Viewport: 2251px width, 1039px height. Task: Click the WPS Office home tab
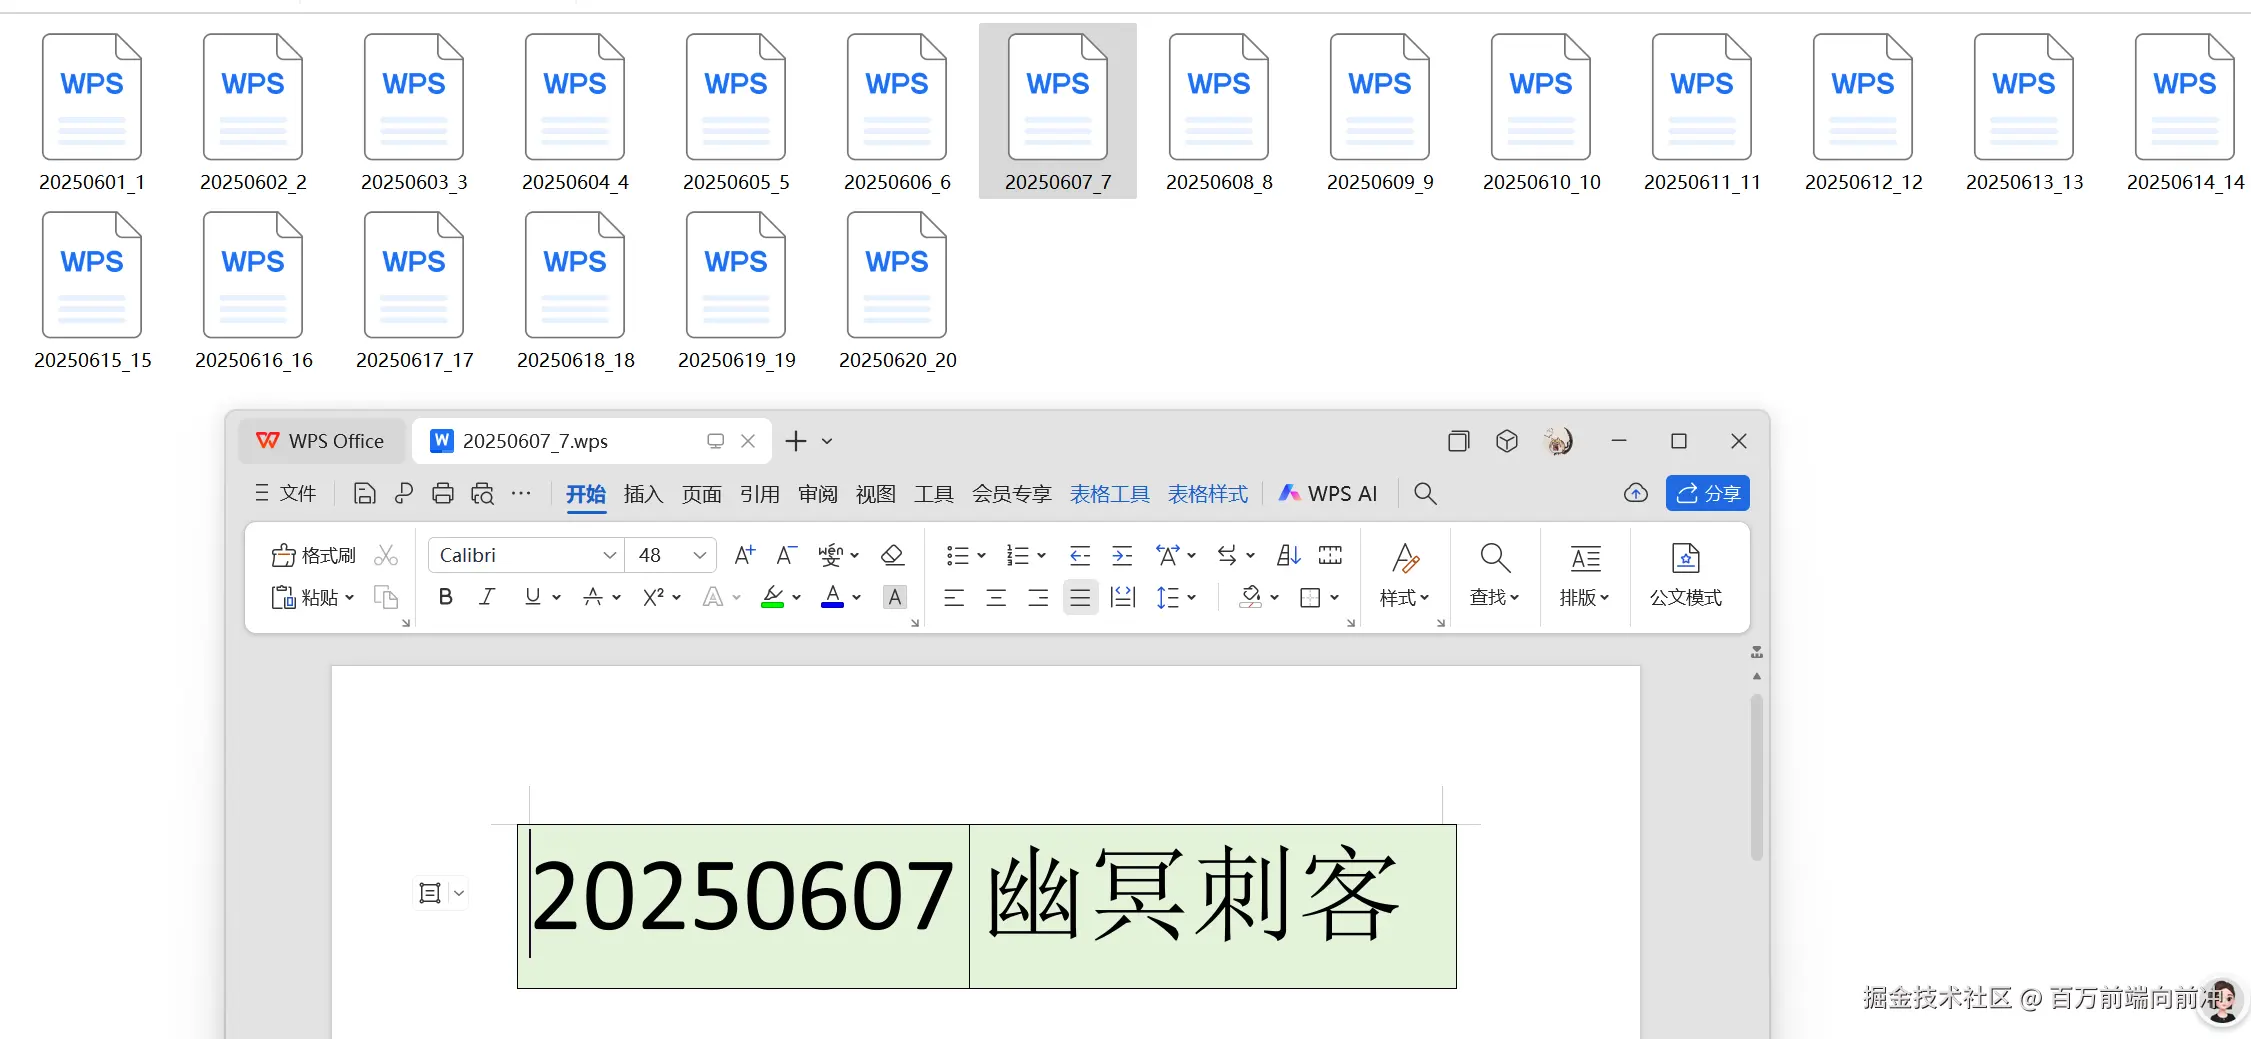point(321,441)
